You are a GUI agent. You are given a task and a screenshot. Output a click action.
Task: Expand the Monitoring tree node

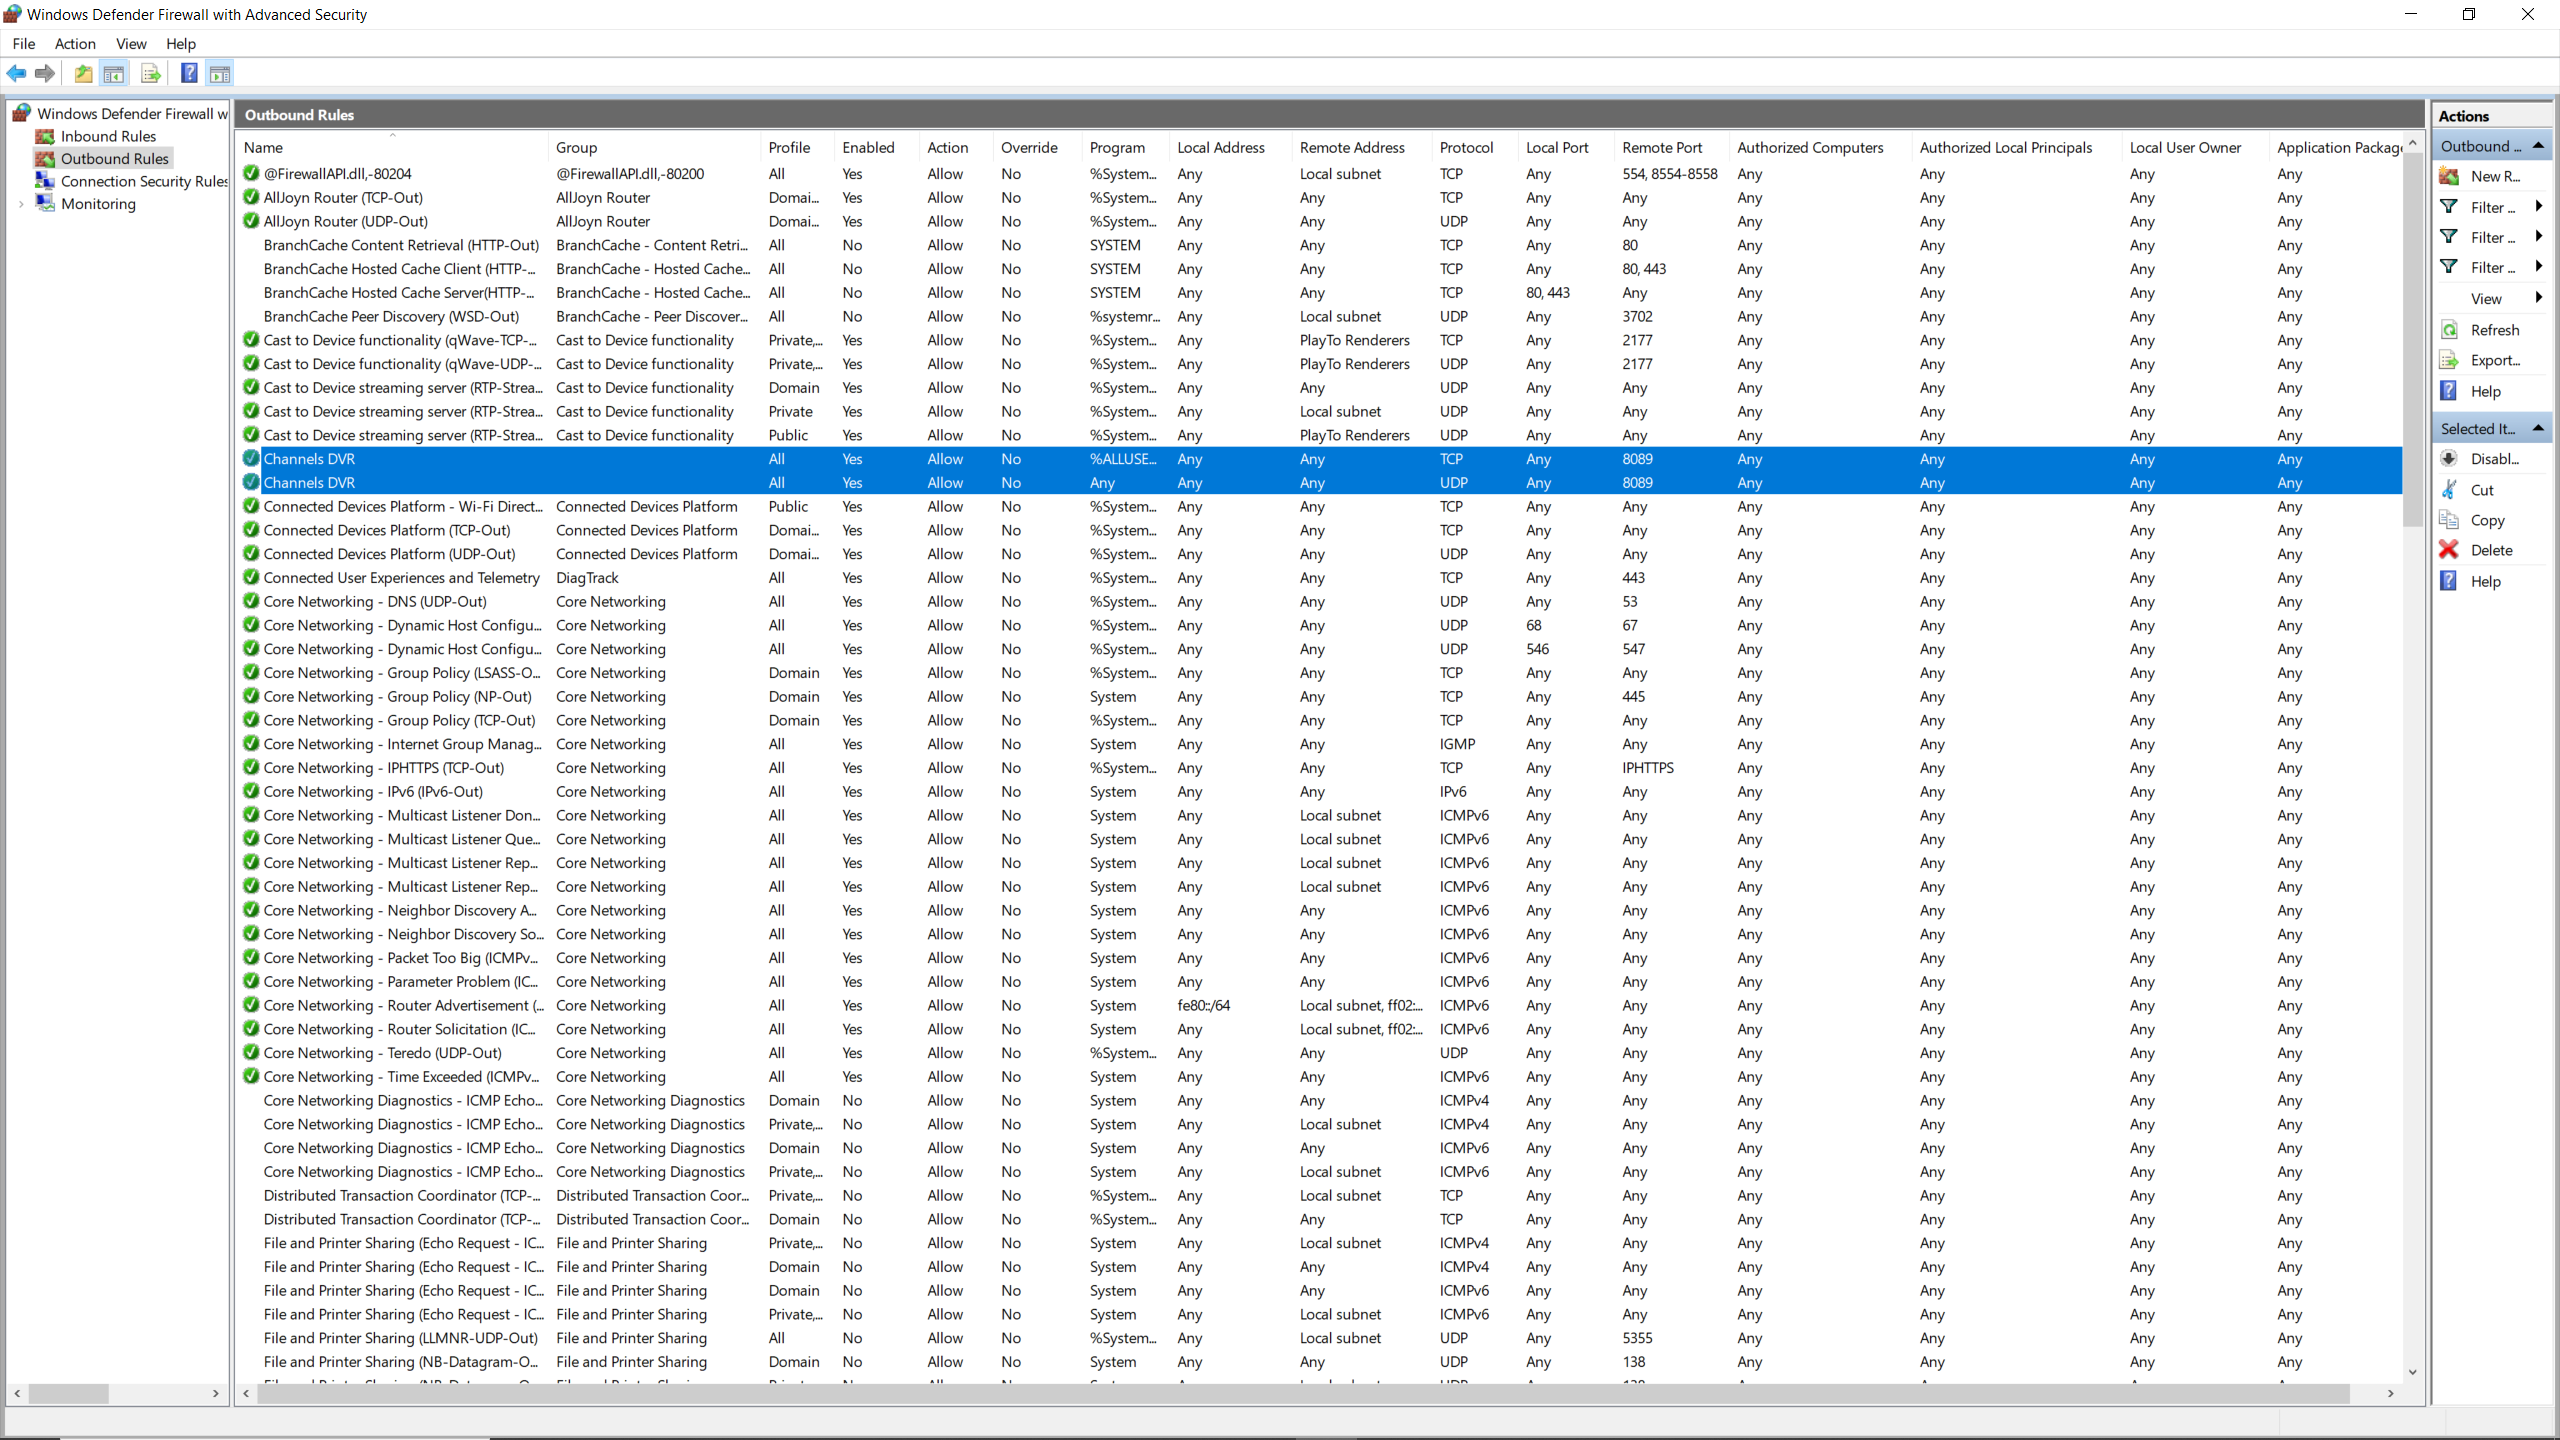[21, 204]
